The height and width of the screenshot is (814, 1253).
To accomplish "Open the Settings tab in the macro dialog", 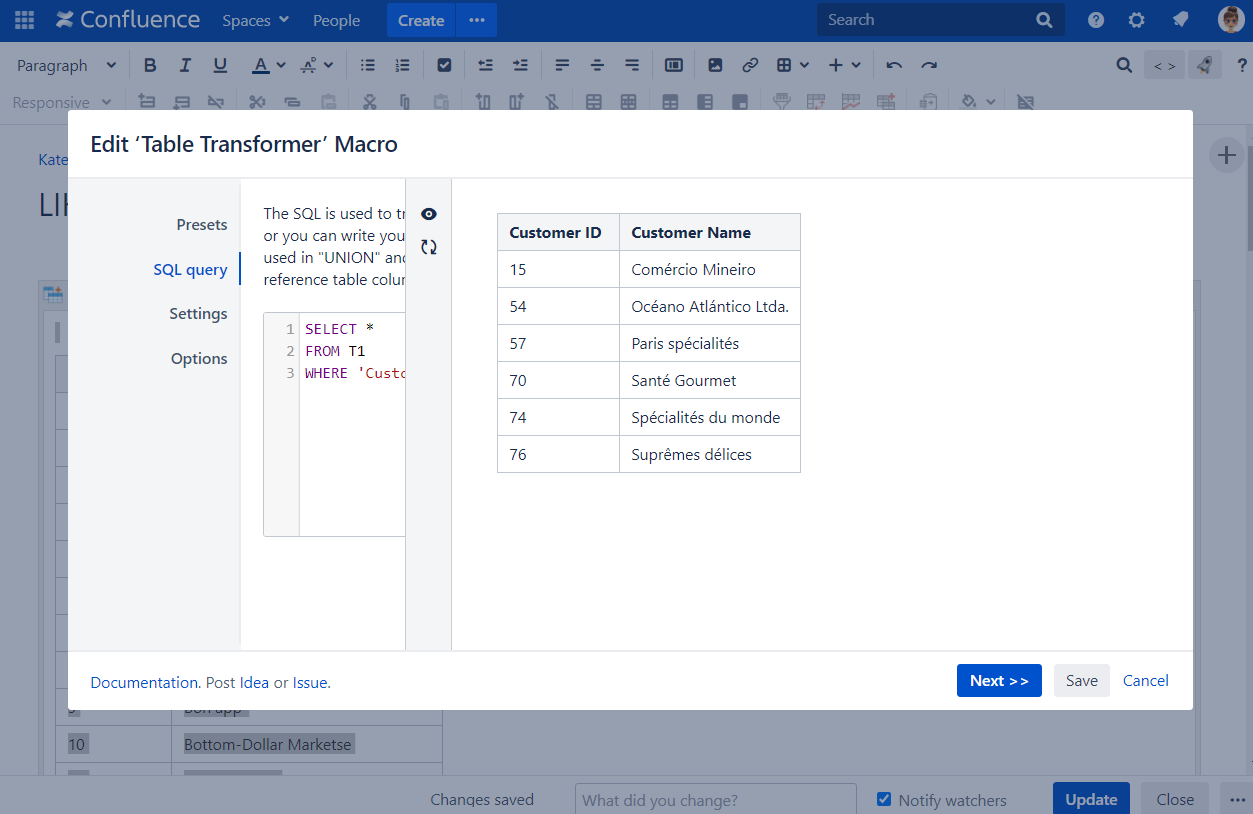I will [198, 314].
